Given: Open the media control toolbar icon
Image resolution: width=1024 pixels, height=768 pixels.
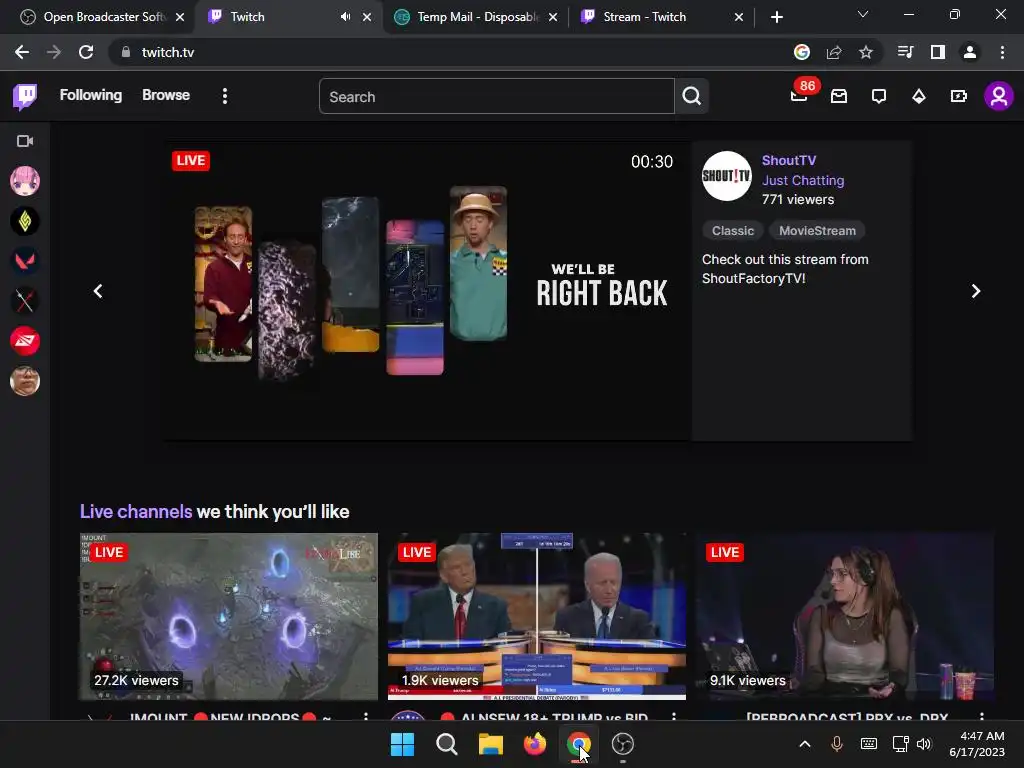Looking at the screenshot, I should pyautogui.click(x=905, y=52).
